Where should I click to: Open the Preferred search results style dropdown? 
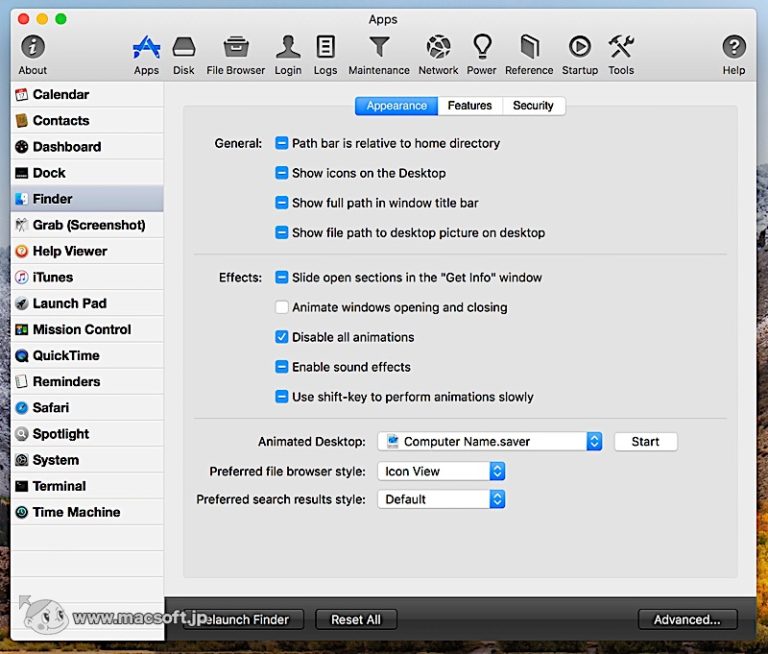tap(441, 499)
